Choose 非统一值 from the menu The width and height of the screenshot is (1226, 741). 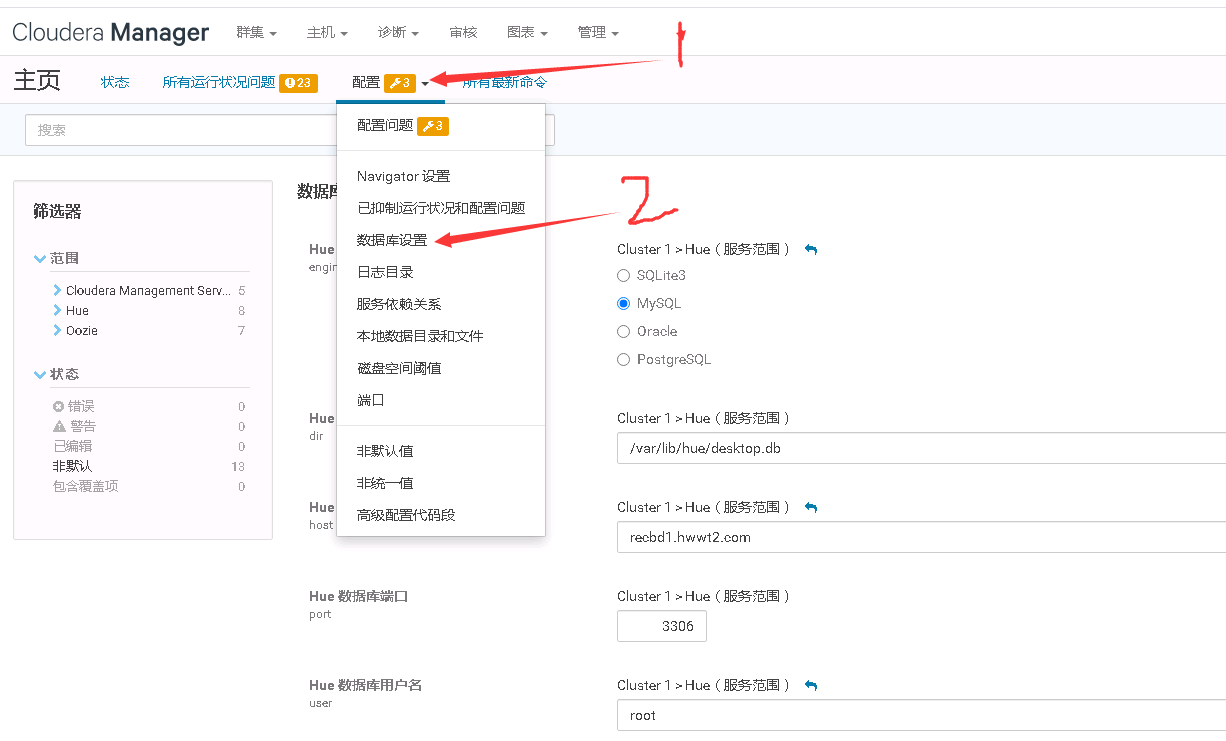[x=385, y=483]
